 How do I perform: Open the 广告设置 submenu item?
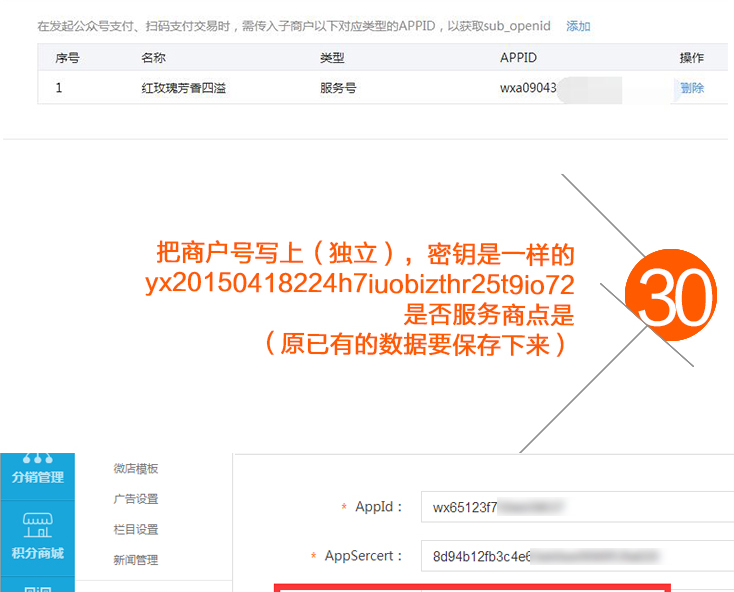point(136,499)
